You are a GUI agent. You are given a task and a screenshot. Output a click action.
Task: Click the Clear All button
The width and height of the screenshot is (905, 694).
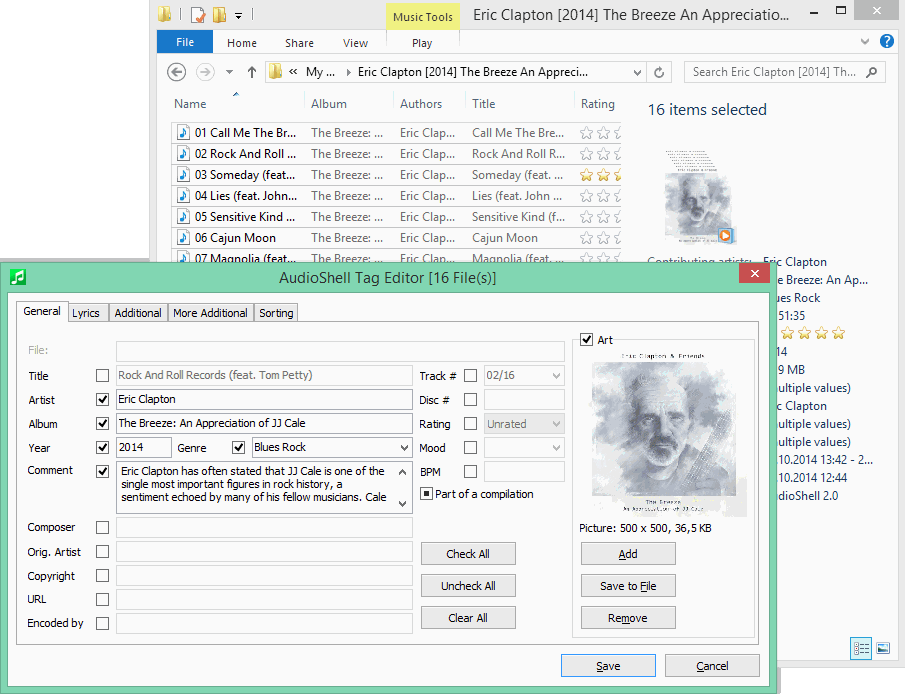[468, 618]
